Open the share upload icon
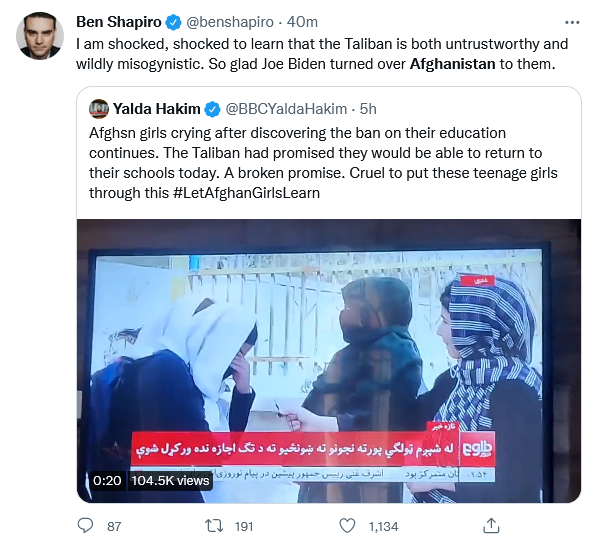 click(x=491, y=526)
